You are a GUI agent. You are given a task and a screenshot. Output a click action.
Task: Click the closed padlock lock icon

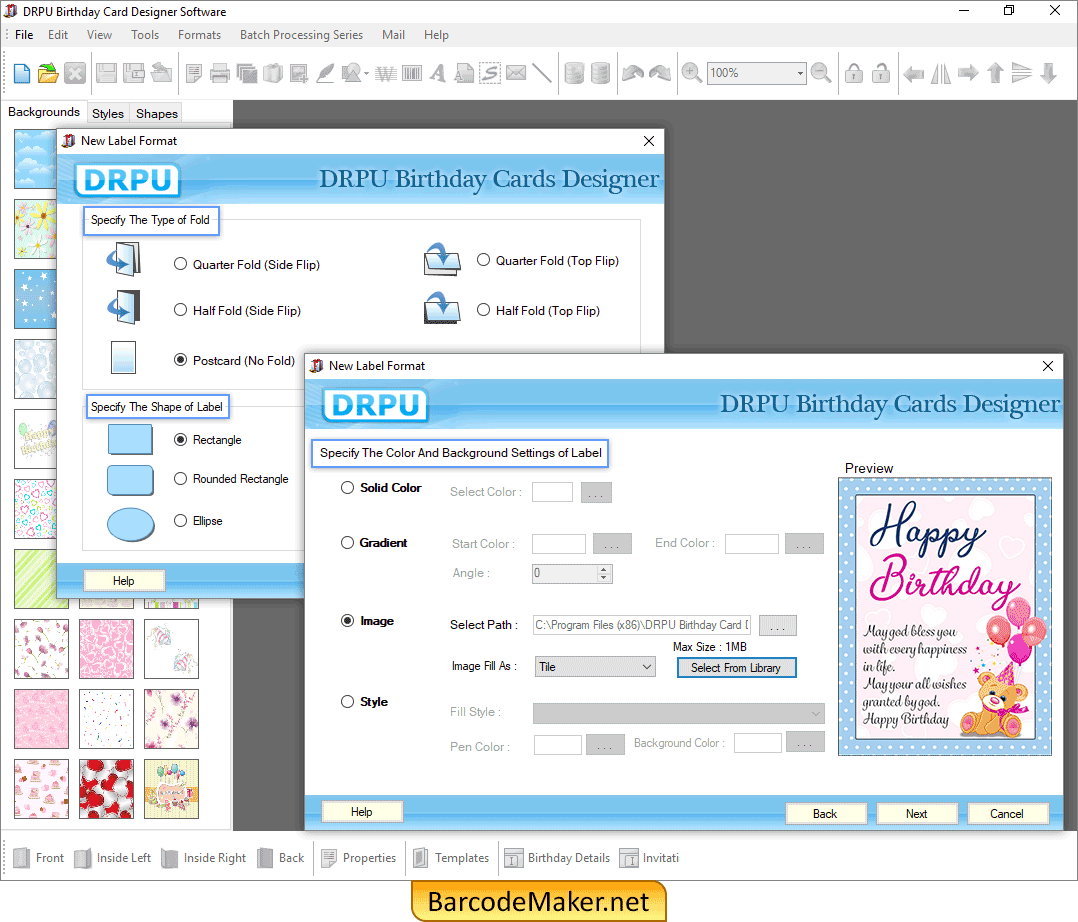(x=854, y=73)
